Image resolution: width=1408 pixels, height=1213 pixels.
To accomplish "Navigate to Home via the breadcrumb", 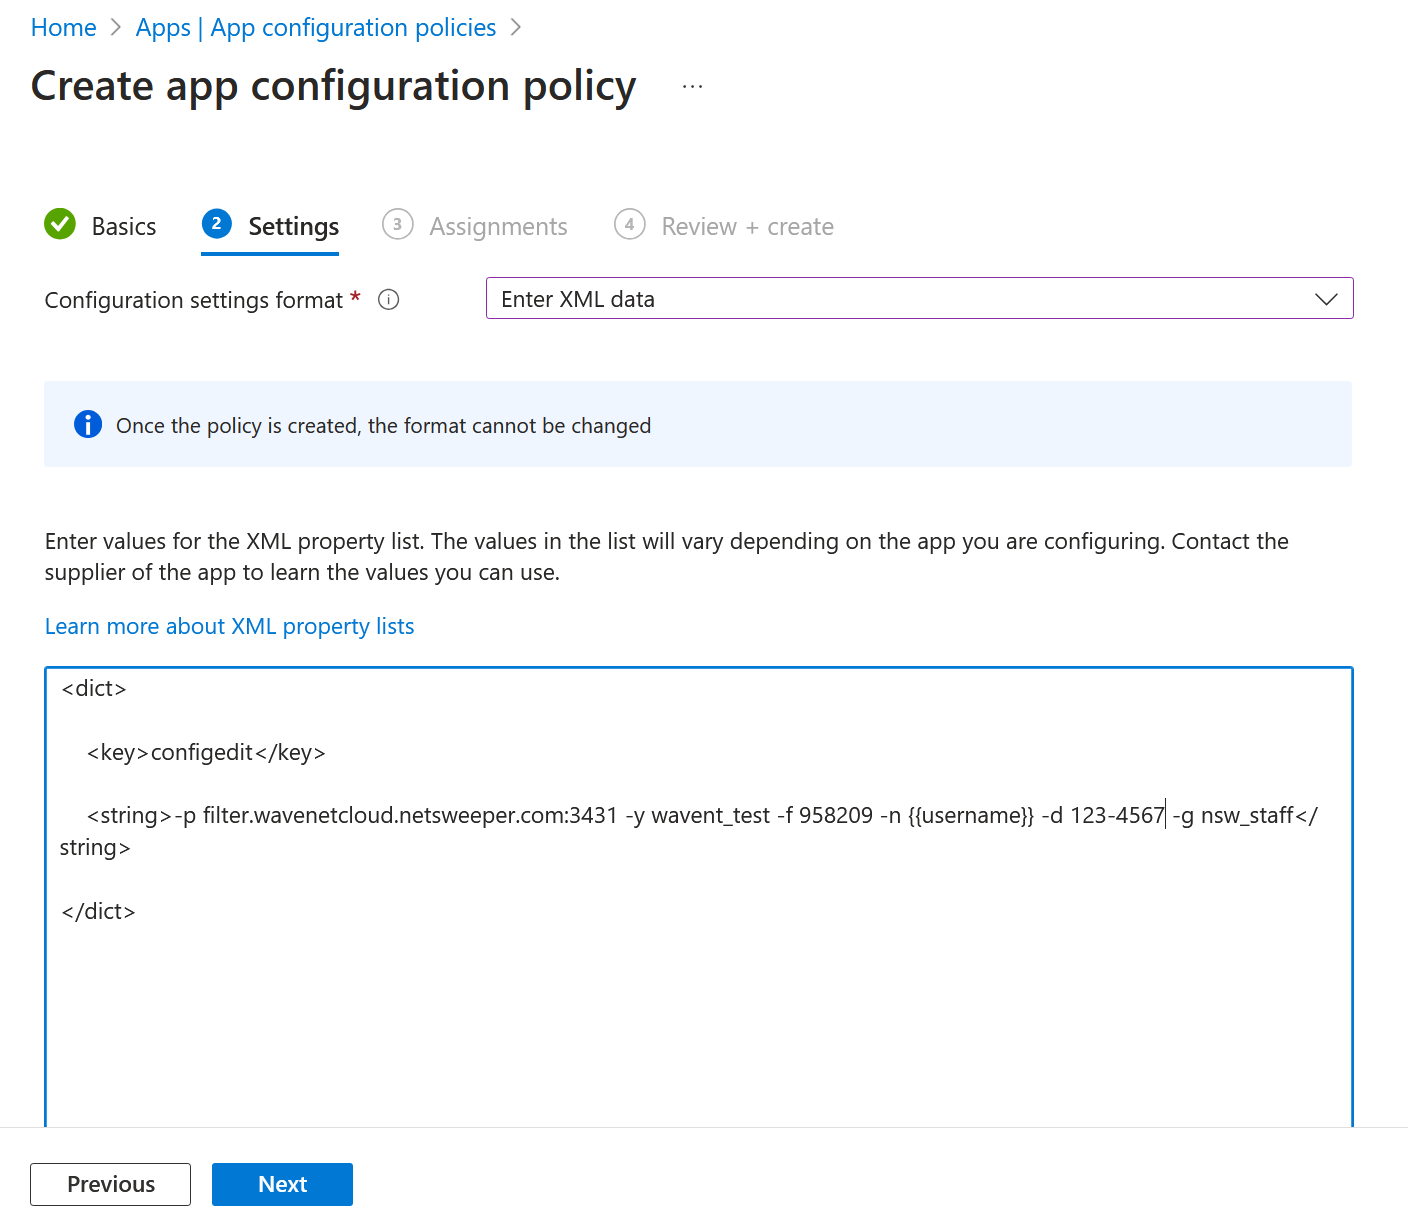I will tap(63, 27).
